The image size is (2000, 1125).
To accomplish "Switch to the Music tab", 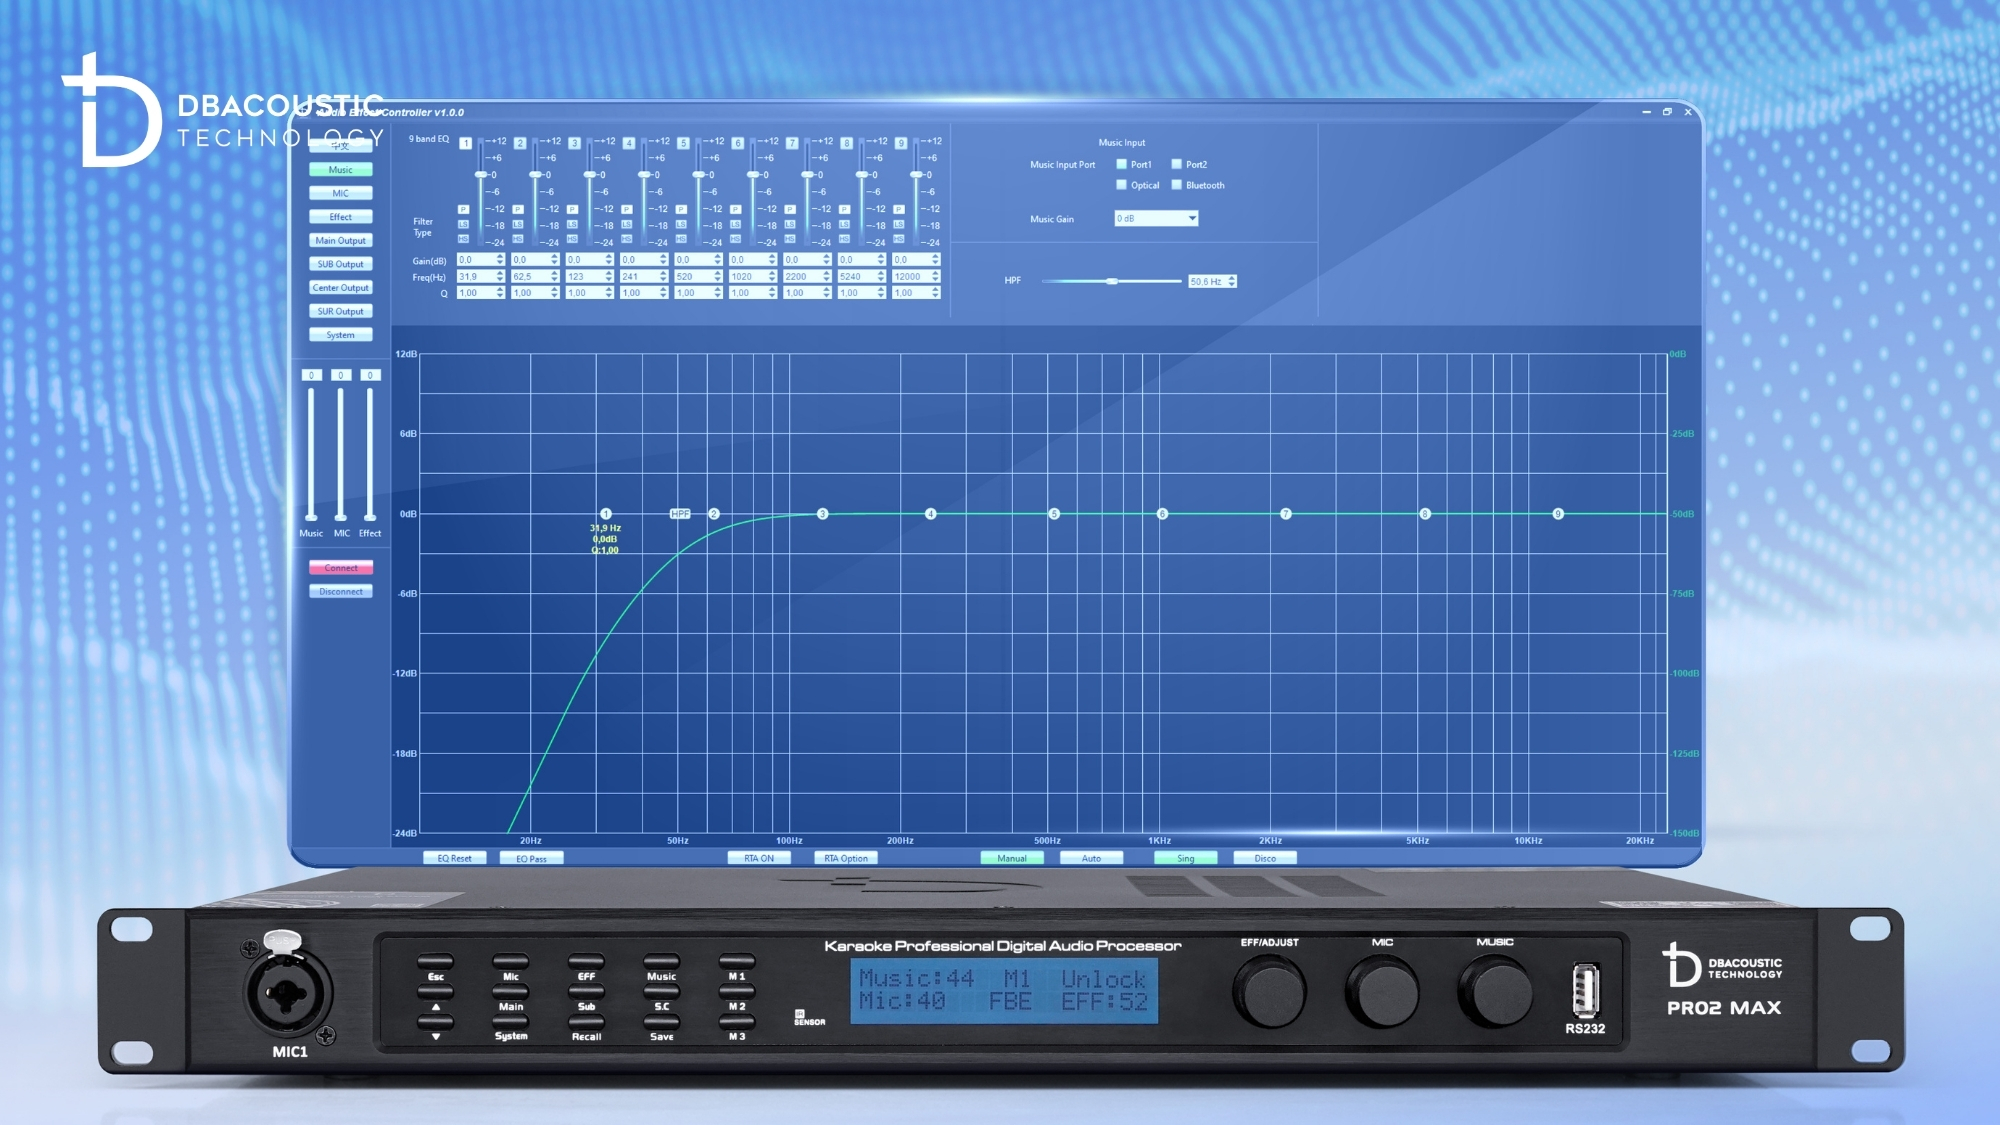I will click(x=341, y=170).
